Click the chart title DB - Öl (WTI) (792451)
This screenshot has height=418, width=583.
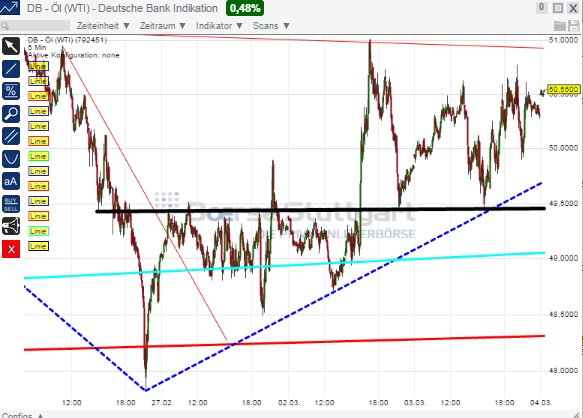point(67,40)
